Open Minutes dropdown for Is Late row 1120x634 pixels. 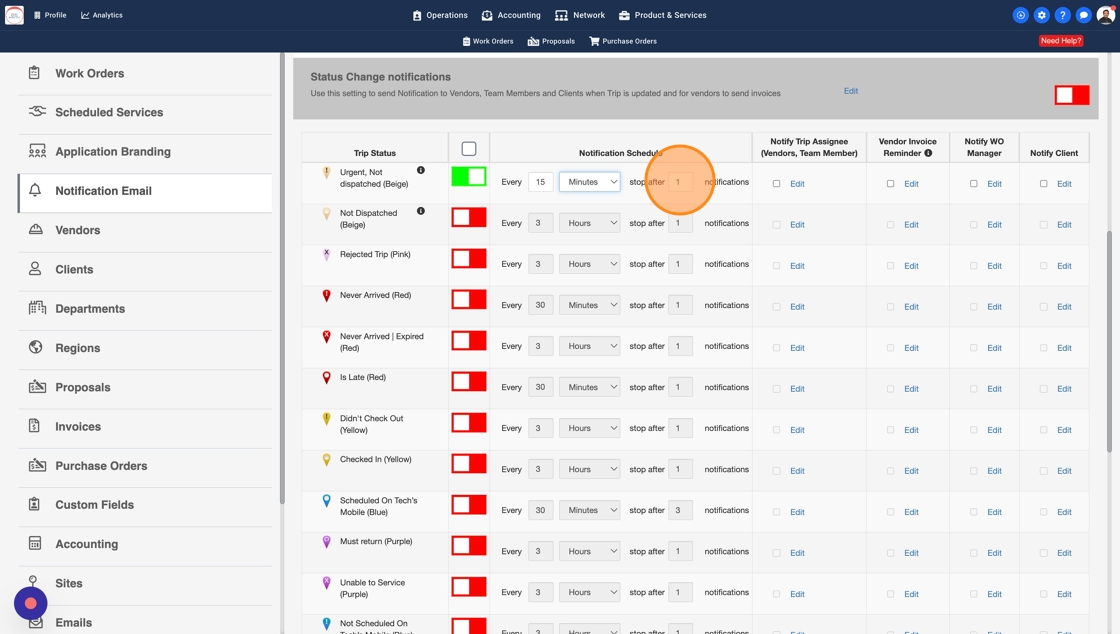pyautogui.click(x=590, y=387)
